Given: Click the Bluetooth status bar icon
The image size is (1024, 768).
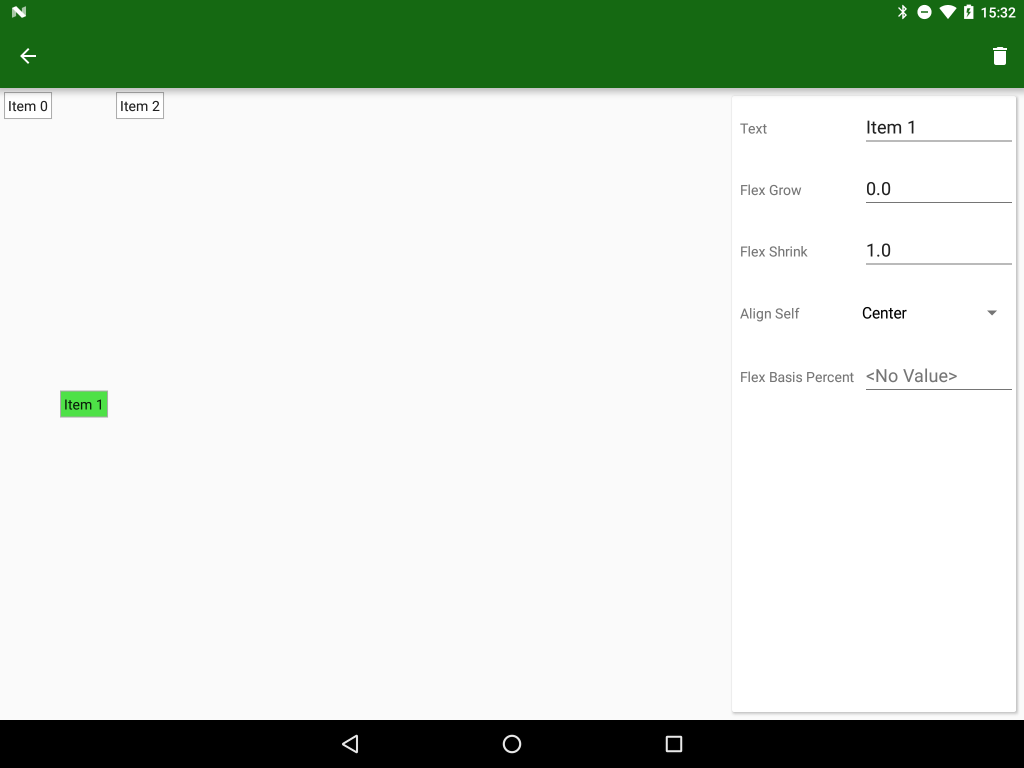Looking at the screenshot, I should (903, 12).
